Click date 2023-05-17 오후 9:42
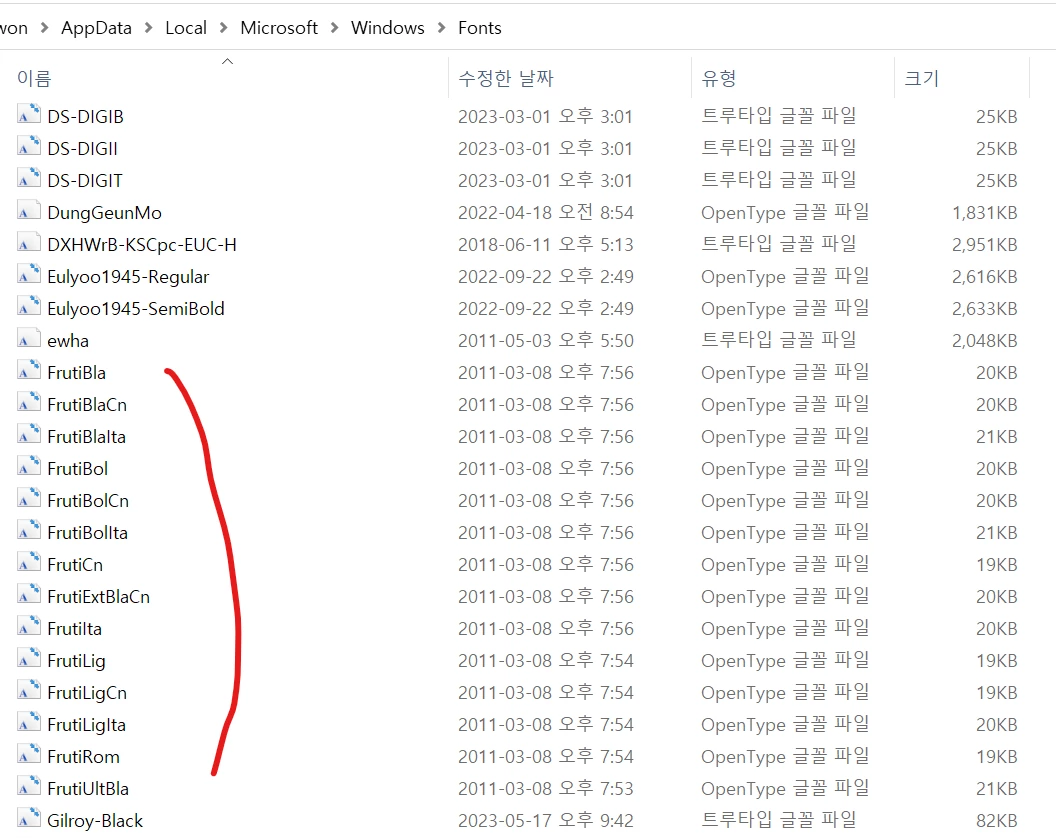The image size is (1056, 838). point(546,820)
